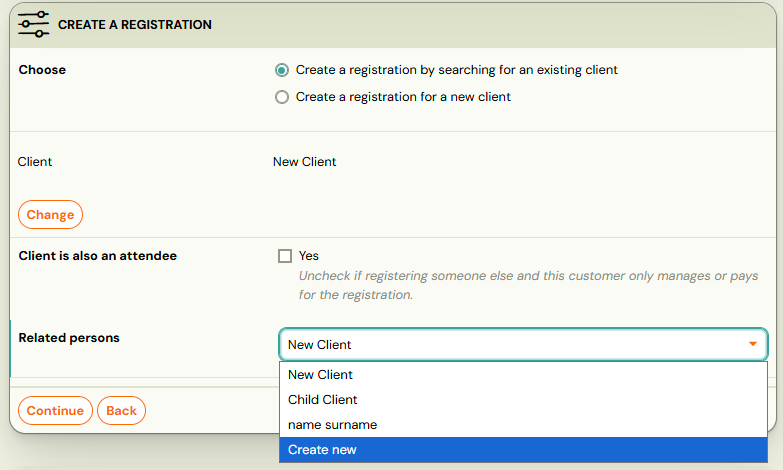Click the Continue button
Viewport: 783px width, 470px height.
pos(55,411)
